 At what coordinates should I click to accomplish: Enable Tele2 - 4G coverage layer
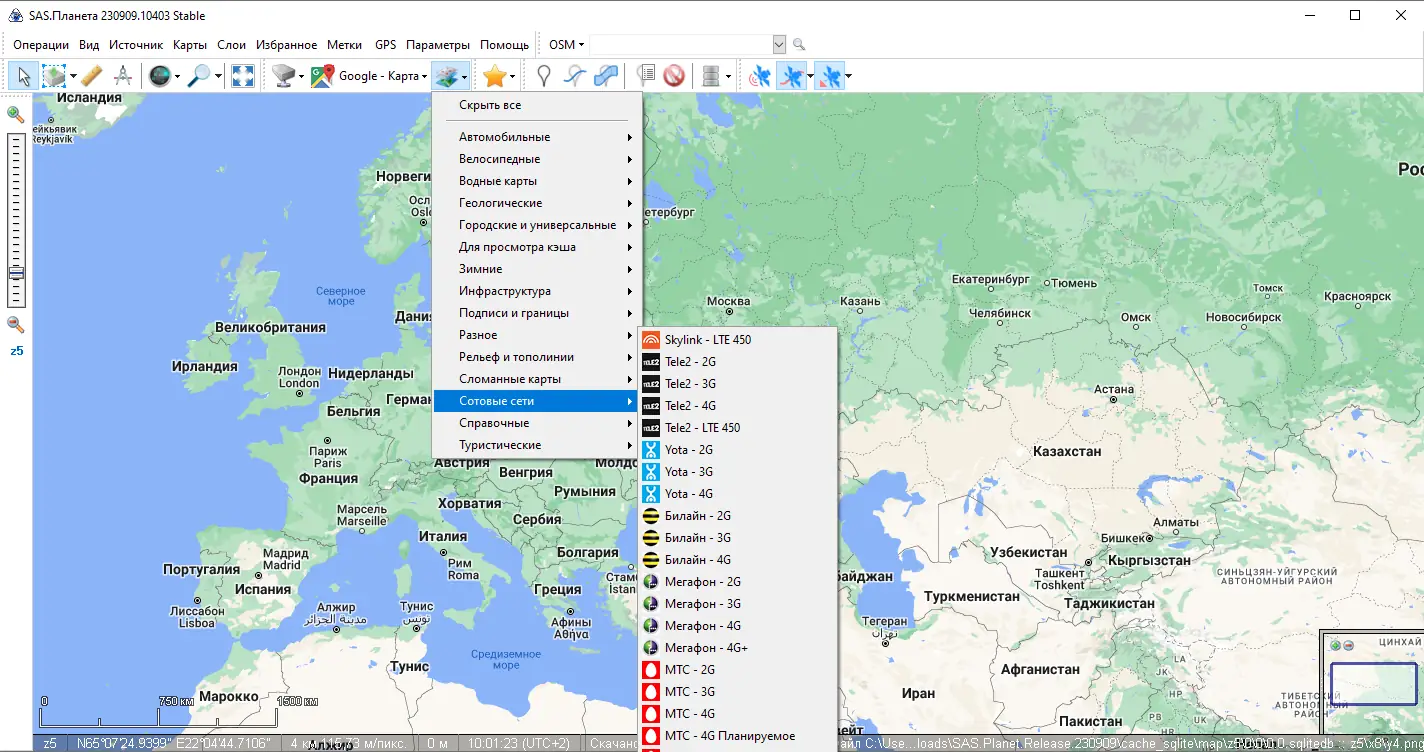coord(738,406)
